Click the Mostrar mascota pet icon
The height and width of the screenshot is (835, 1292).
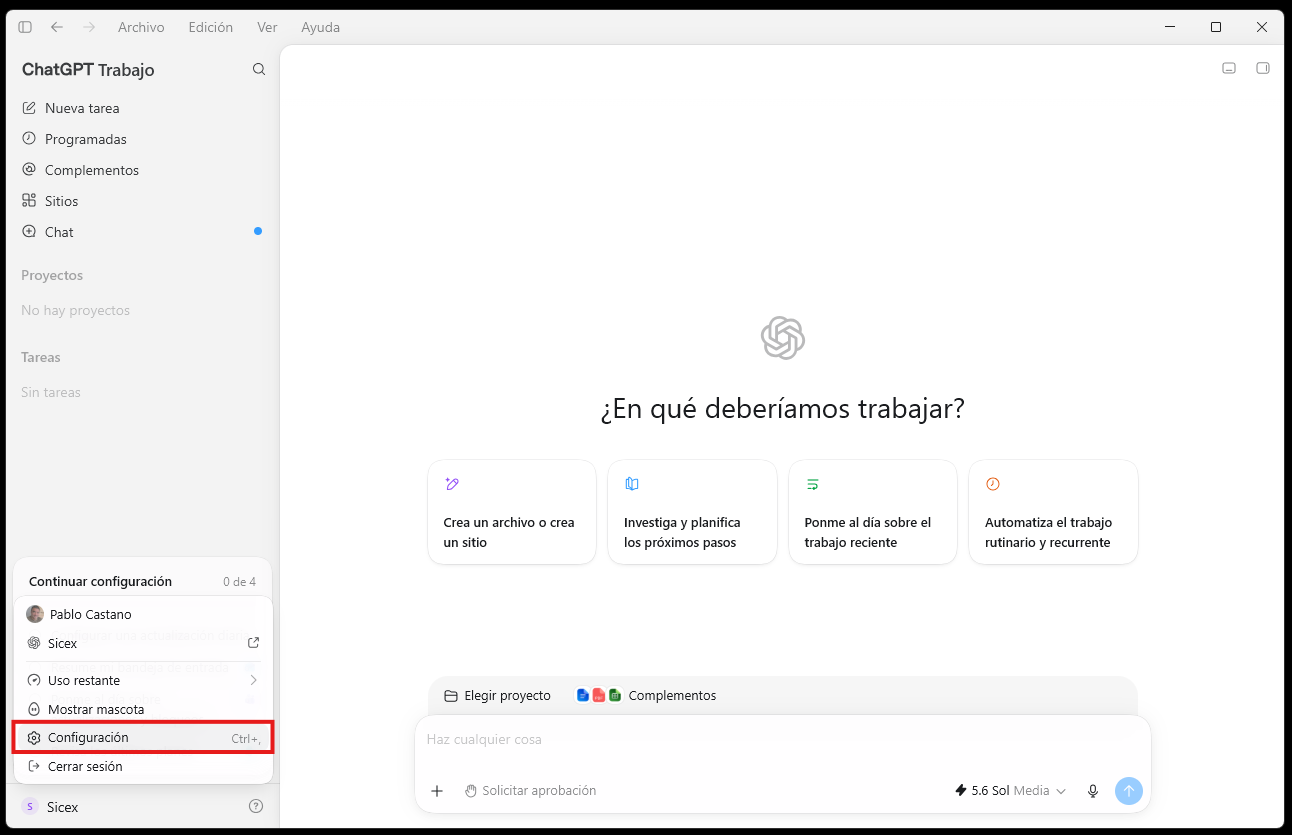(34, 709)
